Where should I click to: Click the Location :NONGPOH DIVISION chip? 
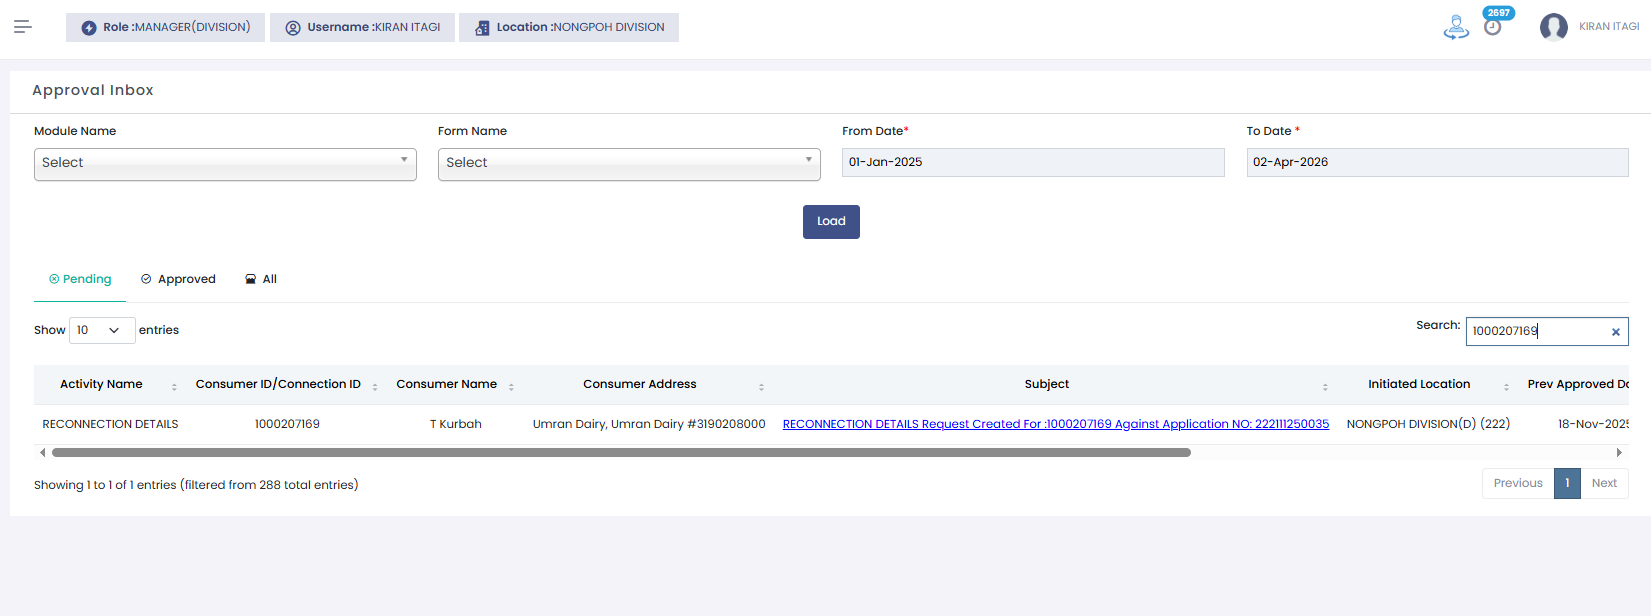tap(569, 27)
